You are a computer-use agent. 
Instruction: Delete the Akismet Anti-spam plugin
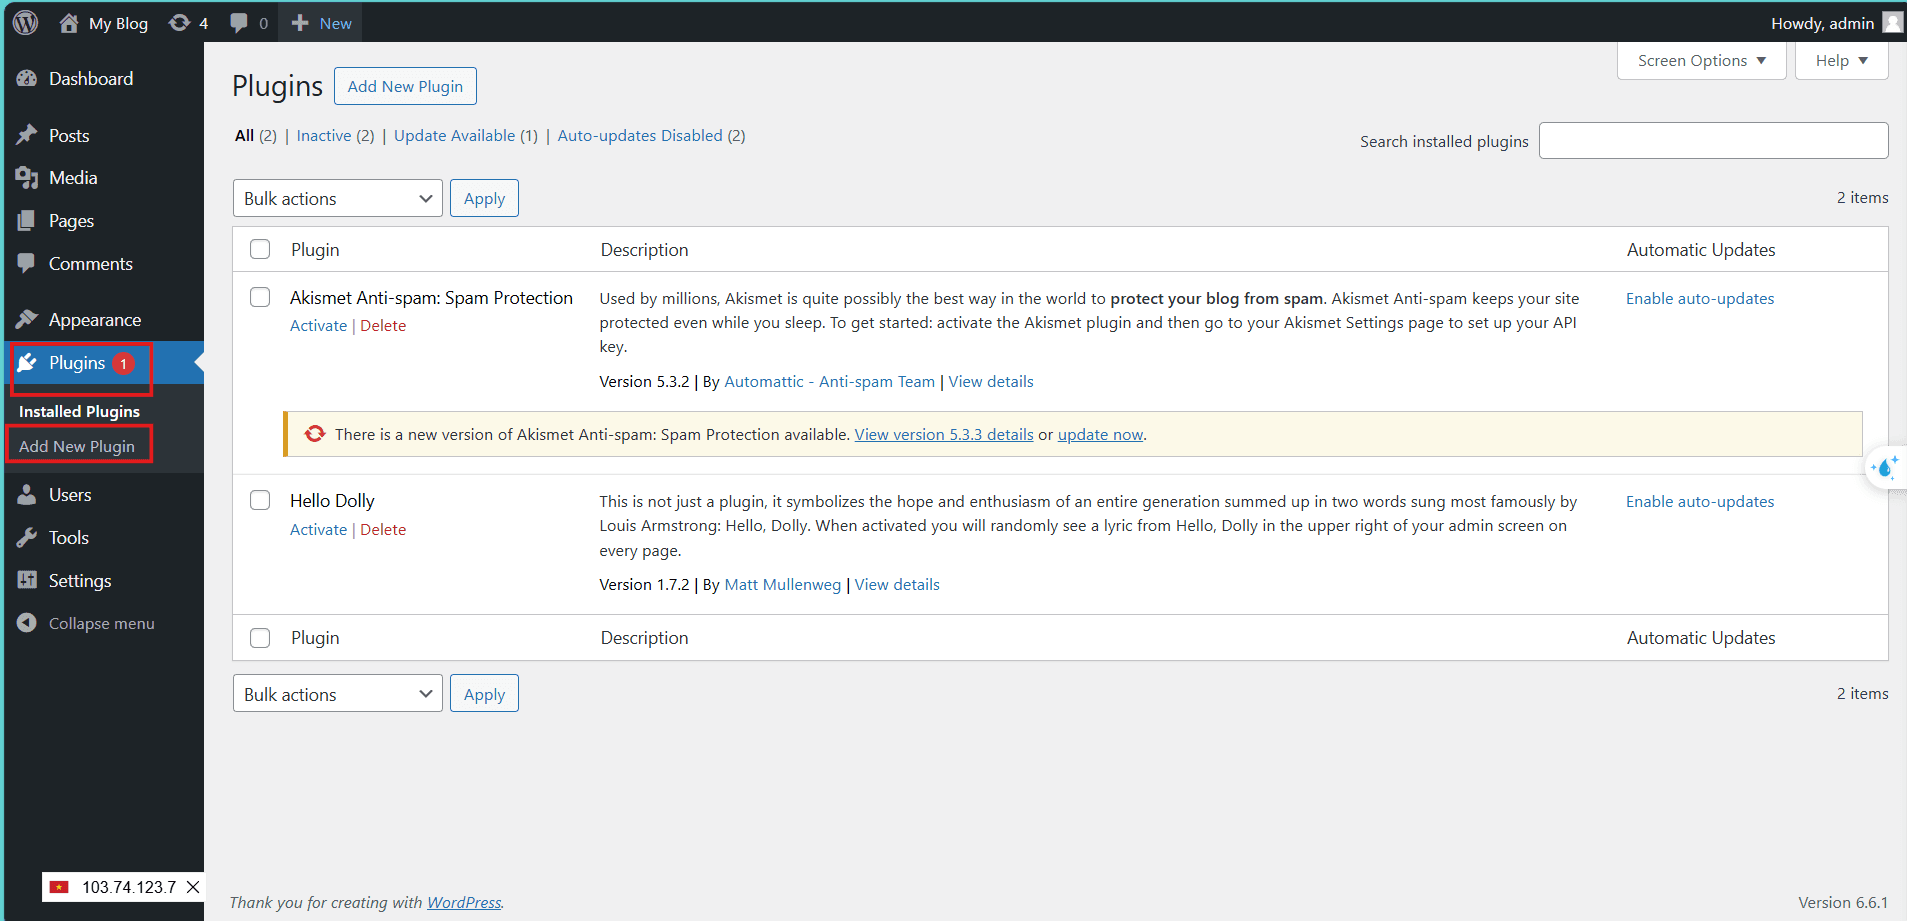[383, 326]
